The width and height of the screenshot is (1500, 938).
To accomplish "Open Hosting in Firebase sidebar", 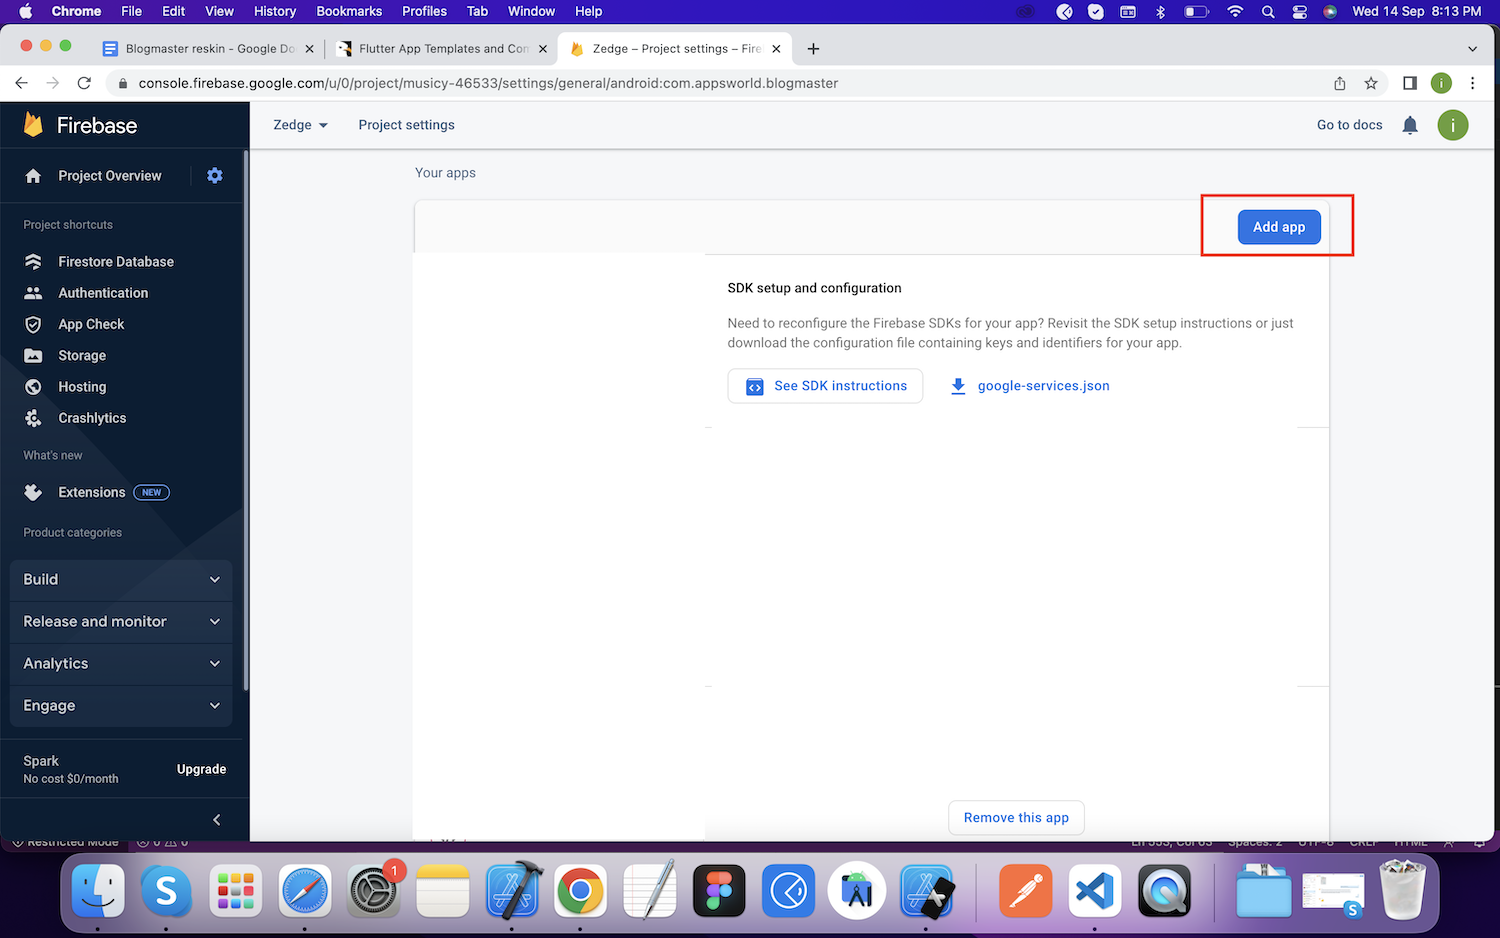I will [81, 387].
